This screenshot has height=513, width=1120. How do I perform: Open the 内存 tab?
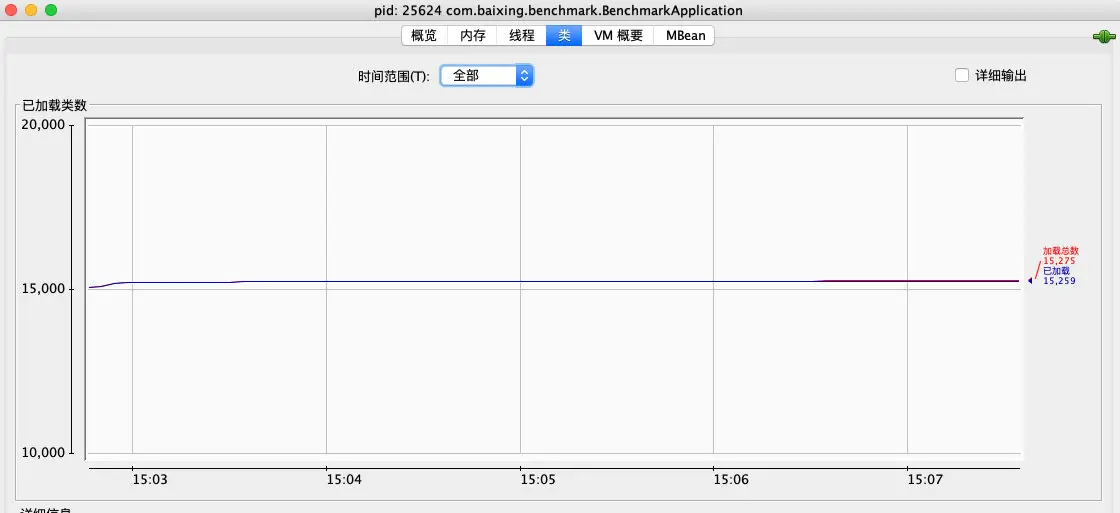pos(472,36)
